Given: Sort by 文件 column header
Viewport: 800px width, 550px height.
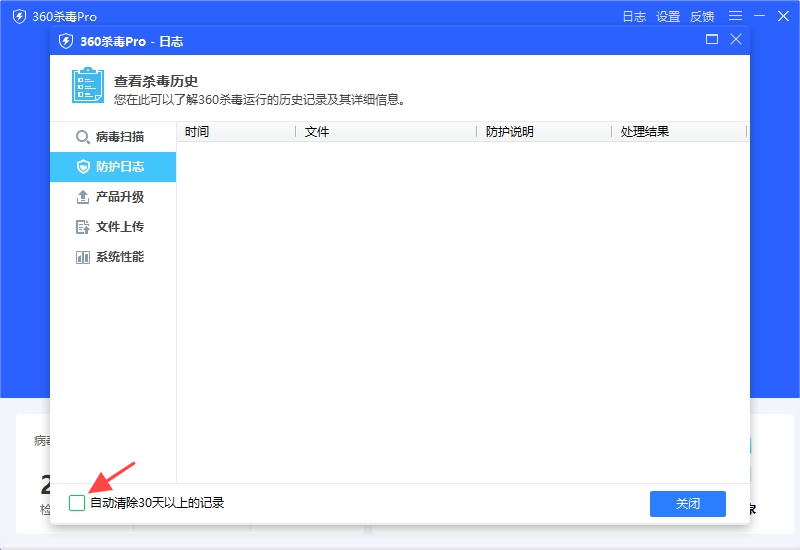Looking at the screenshot, I should pos(386,132).
